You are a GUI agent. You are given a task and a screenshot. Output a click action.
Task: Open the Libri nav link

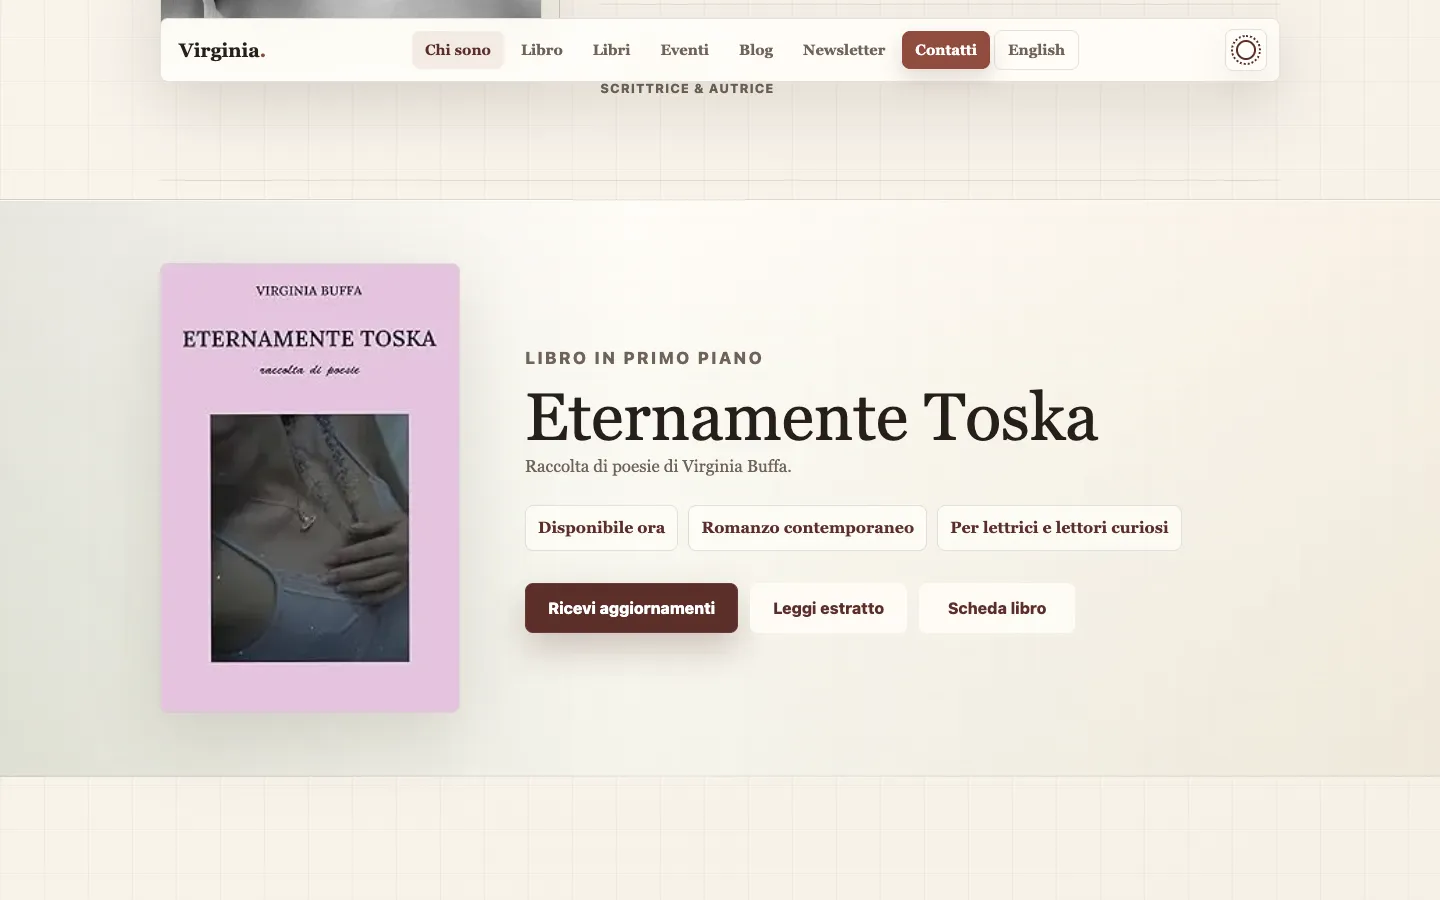click(611, 50)
